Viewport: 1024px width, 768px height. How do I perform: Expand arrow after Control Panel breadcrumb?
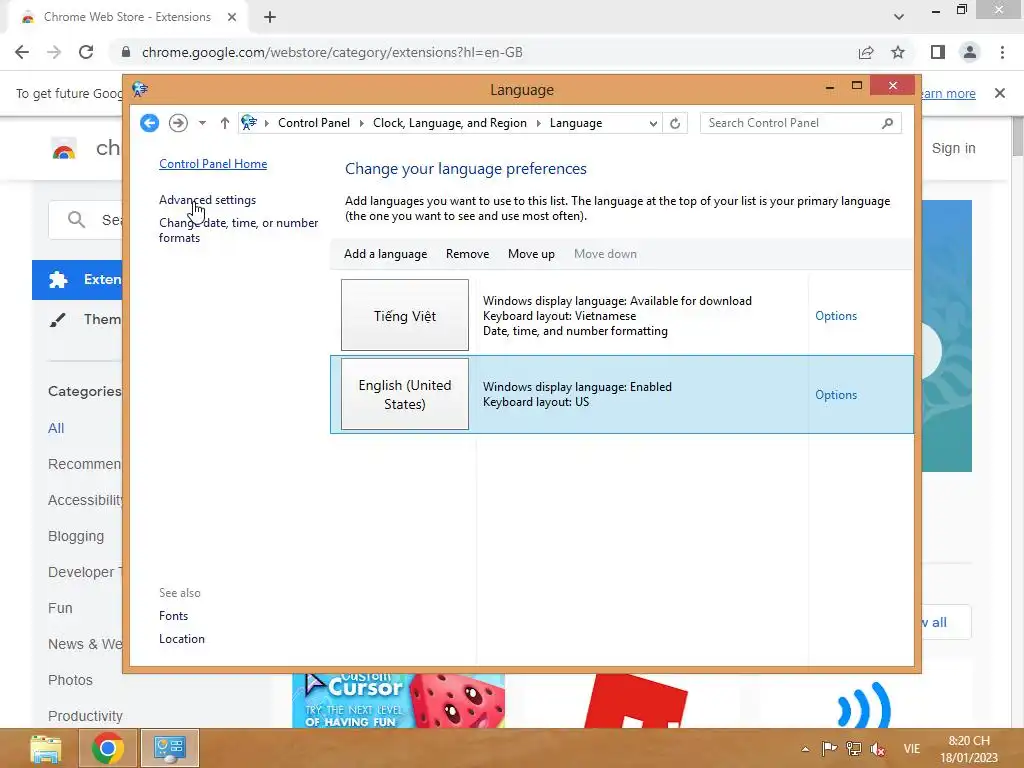coord(361,123)
